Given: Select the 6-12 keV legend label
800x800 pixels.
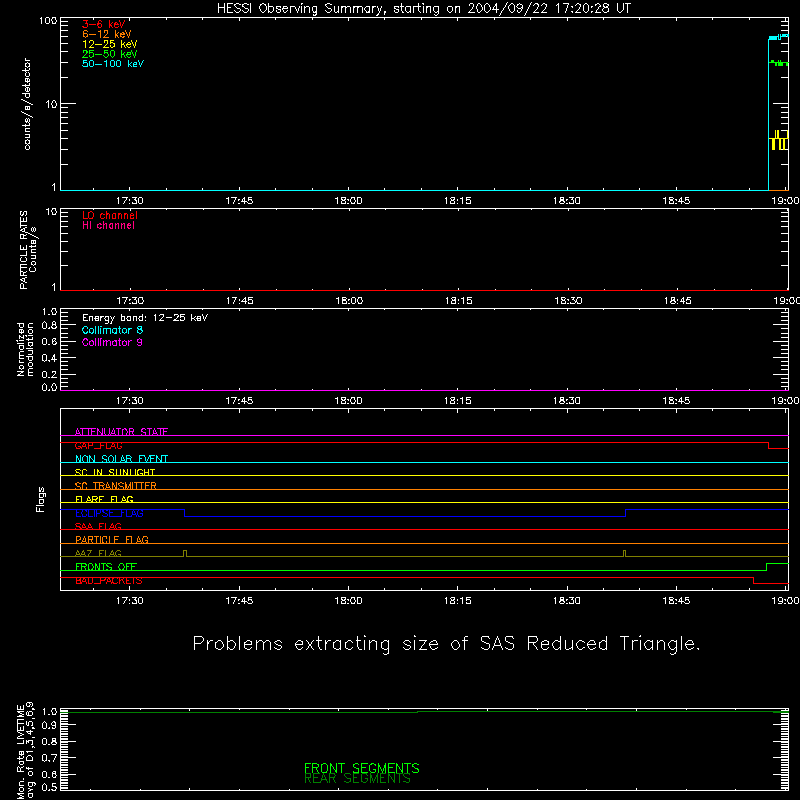Looking at the screenshot, I should pyautogui.click(x=107, y=34).
